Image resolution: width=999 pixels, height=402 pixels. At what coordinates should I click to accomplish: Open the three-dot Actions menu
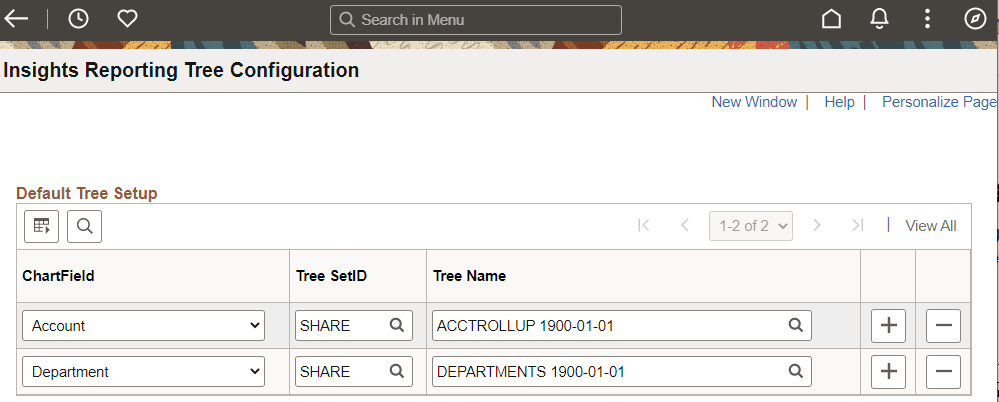(x=927, y=19)
